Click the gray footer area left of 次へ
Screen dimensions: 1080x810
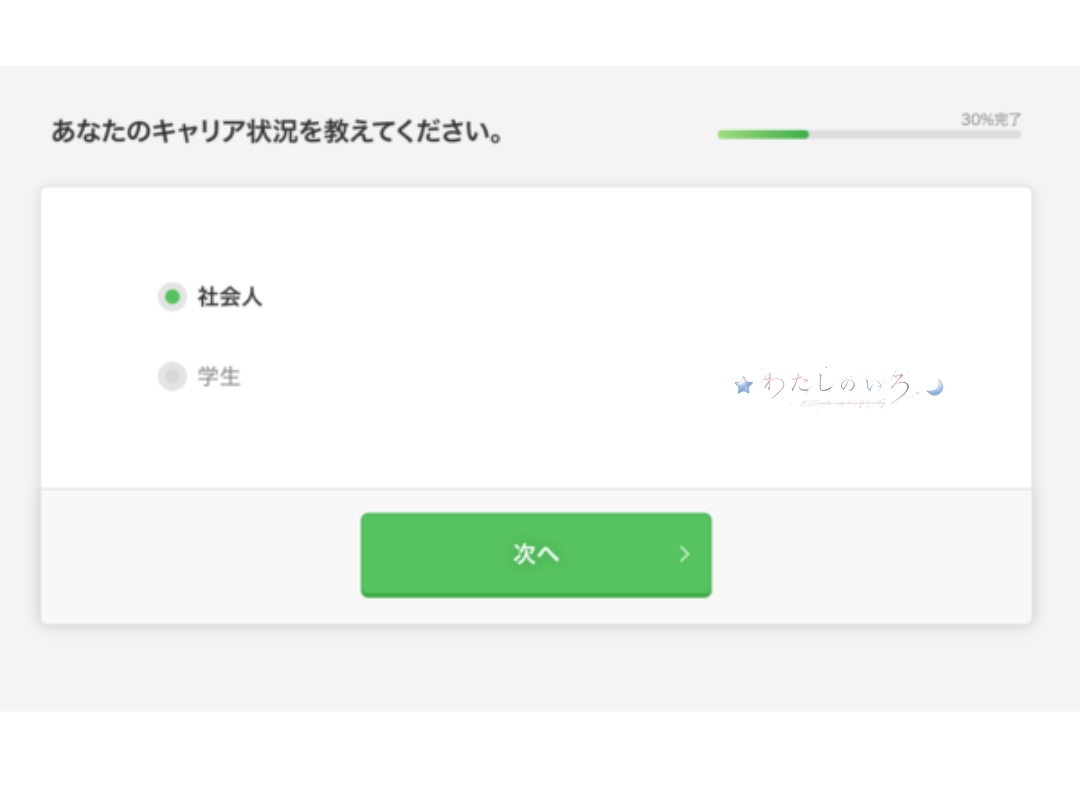(201, 557)
